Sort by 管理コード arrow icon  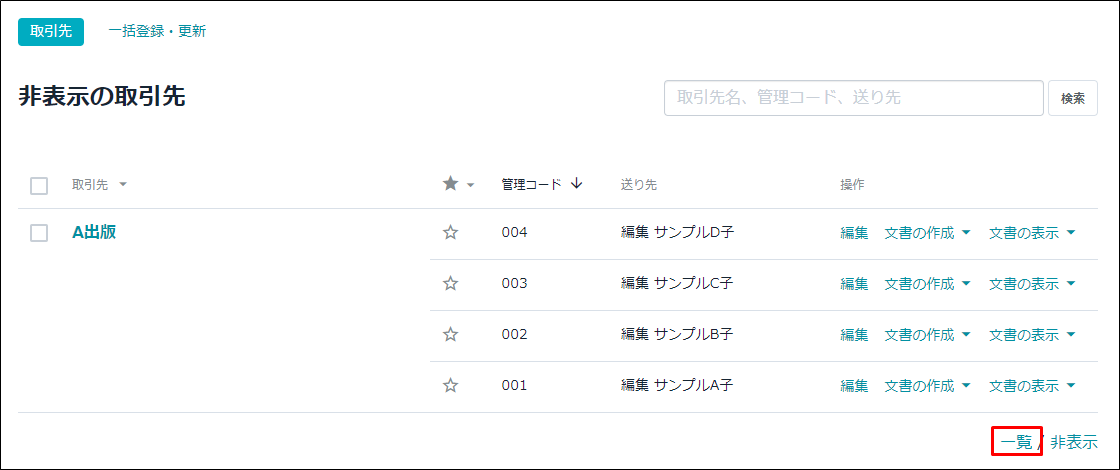576,184
